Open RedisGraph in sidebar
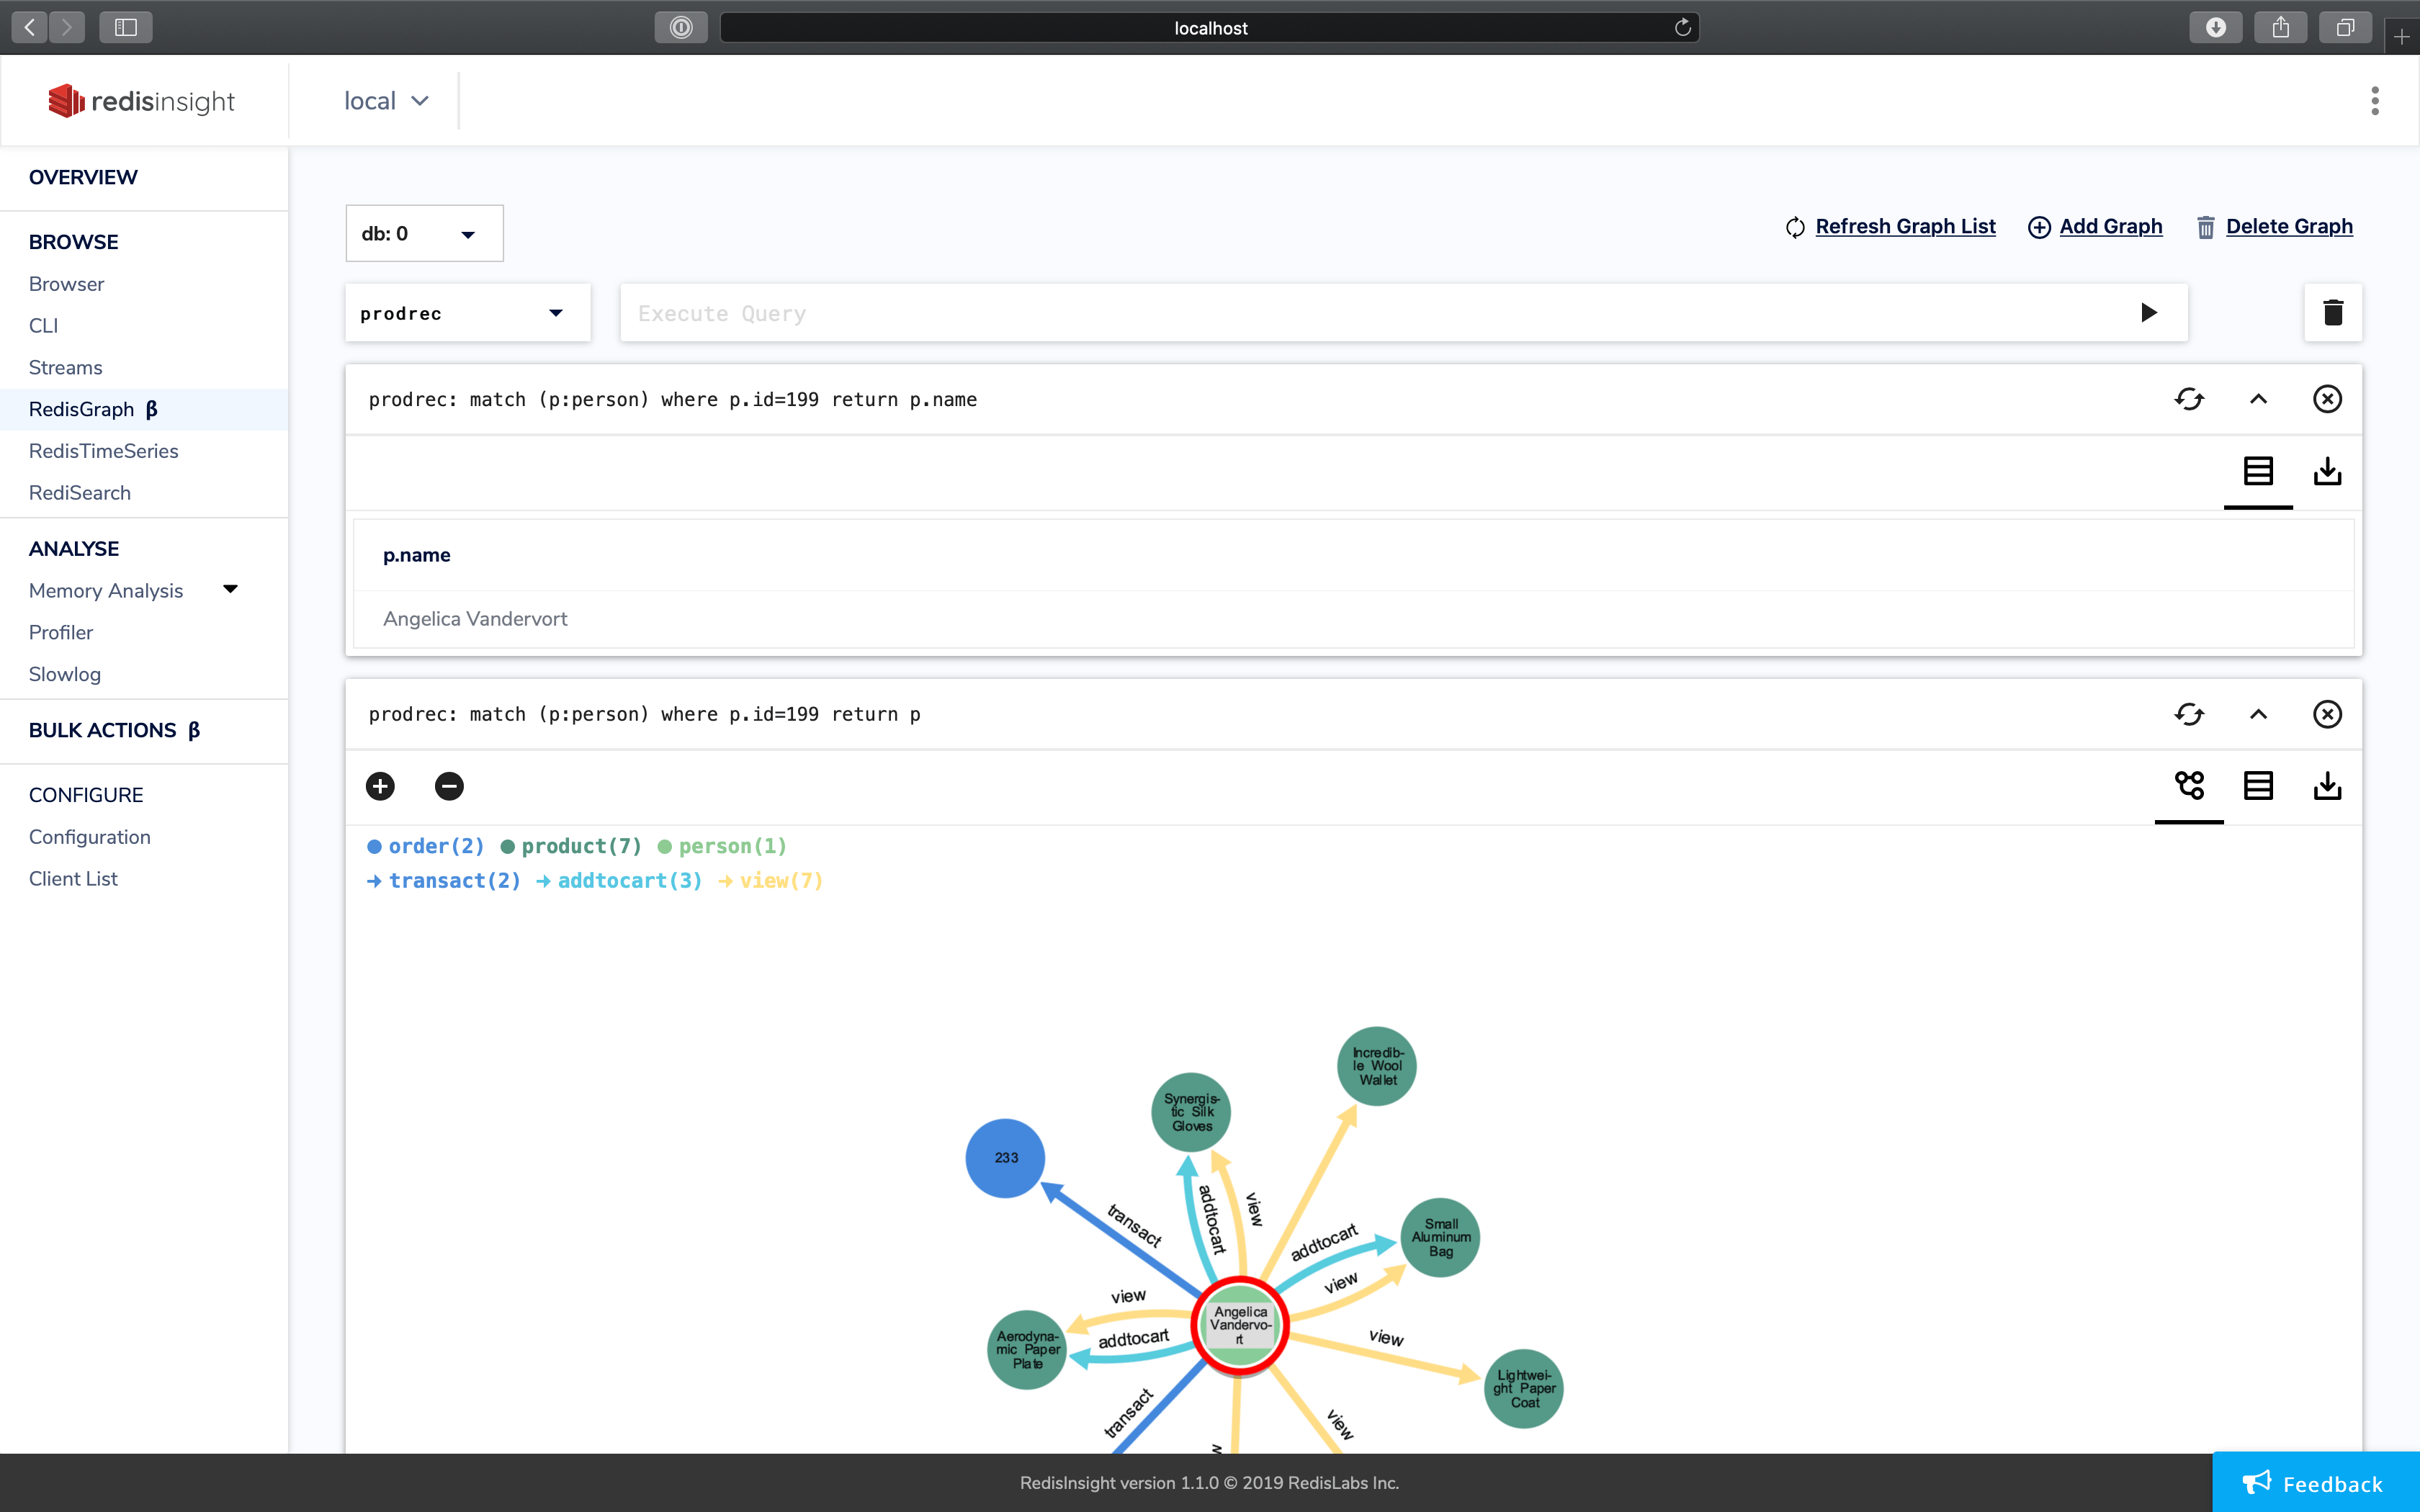 coord(92,409)
